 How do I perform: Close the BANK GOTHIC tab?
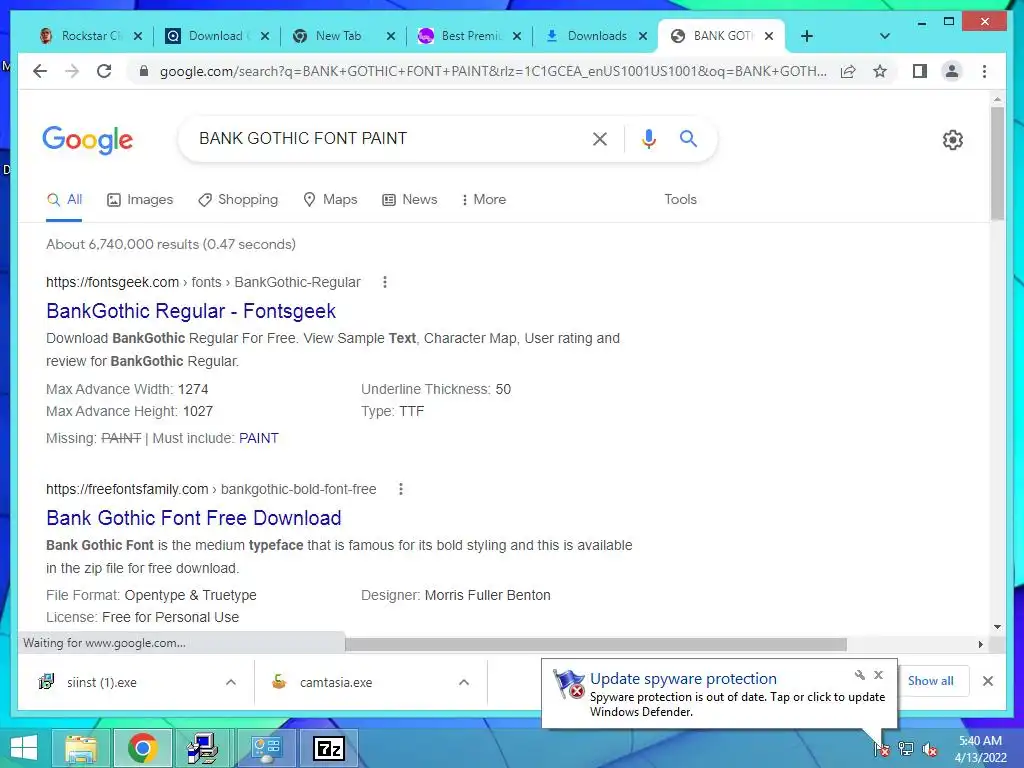(x=769, y=36)
